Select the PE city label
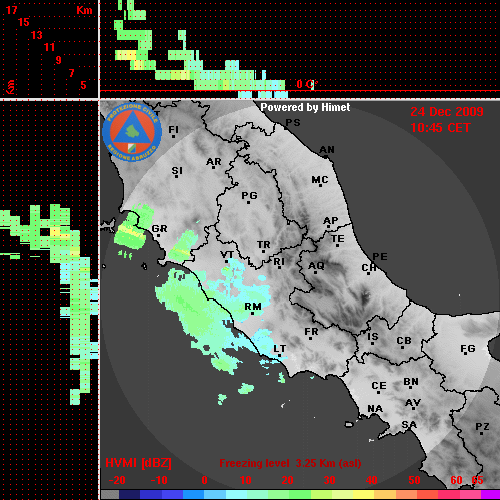This screenshot has width=500, height=500. 380,256
